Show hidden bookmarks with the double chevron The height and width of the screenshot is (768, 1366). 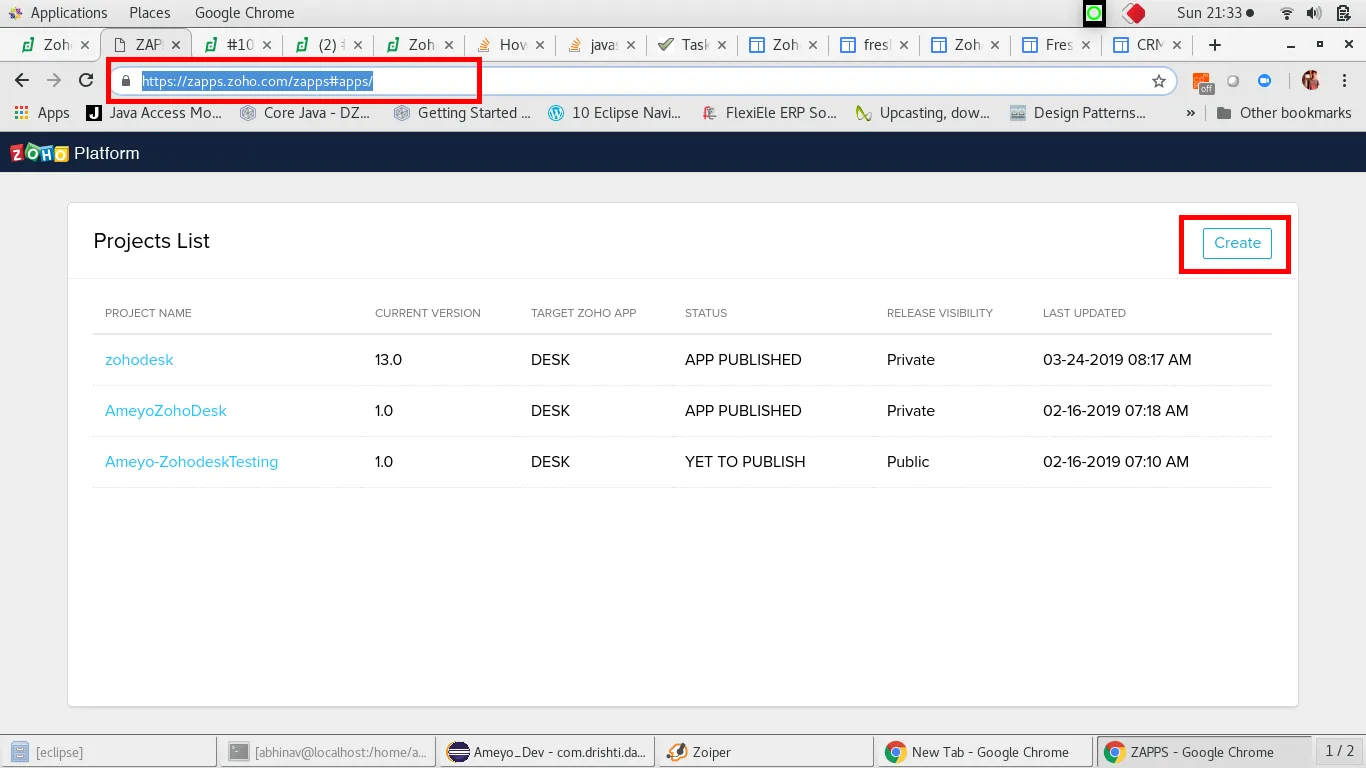[x=1190, y=113]
